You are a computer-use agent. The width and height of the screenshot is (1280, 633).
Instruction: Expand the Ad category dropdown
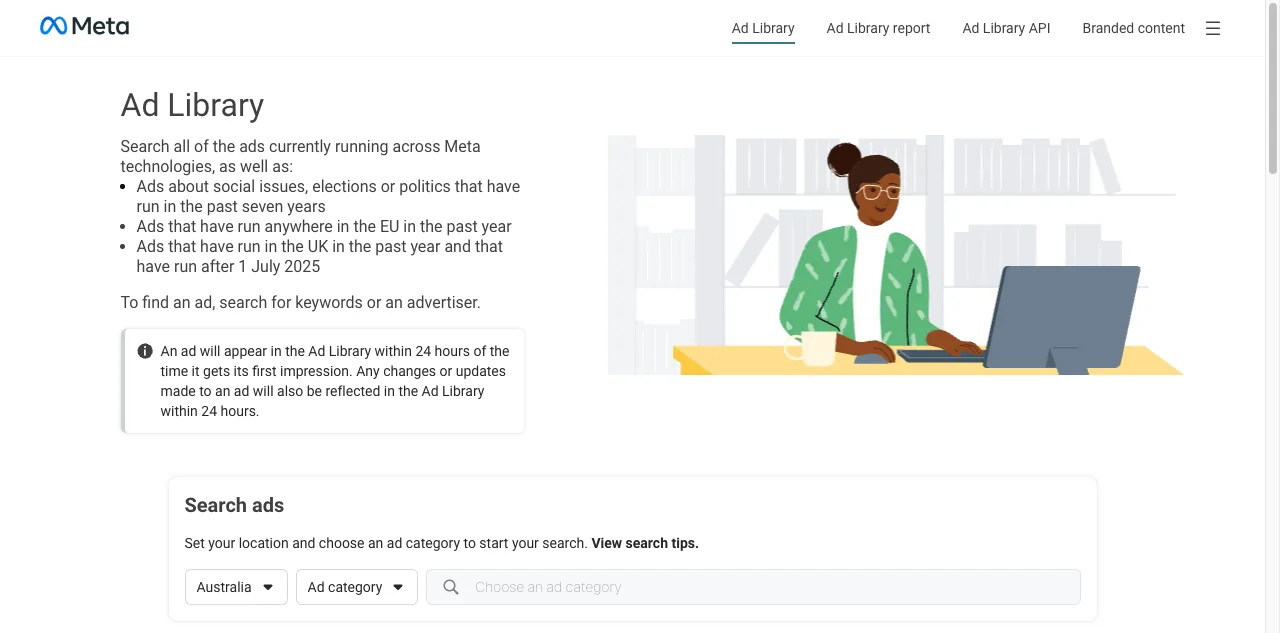pyautogui.click(x=357, y=587)
